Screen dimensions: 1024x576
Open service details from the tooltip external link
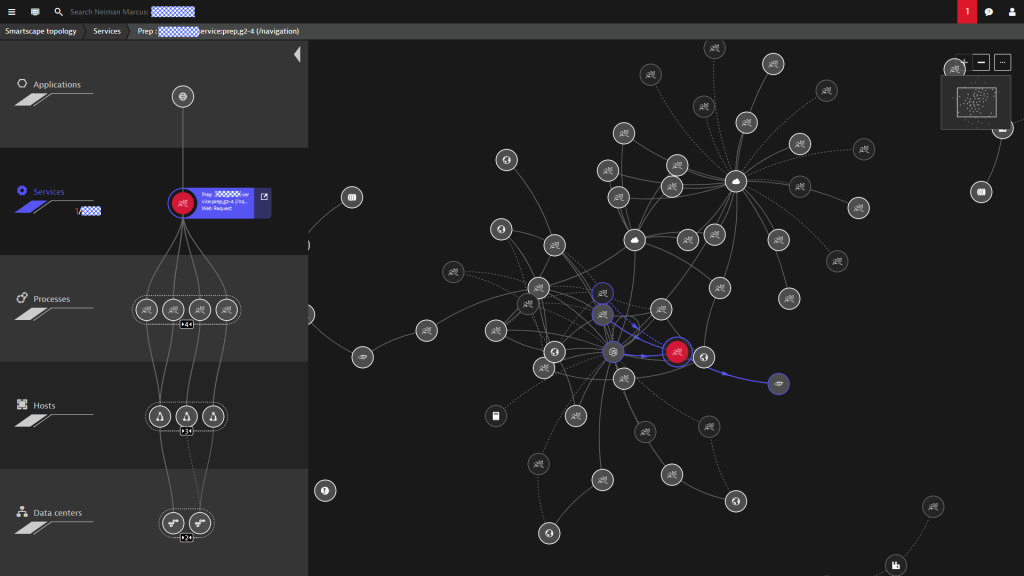click(262, 197)
